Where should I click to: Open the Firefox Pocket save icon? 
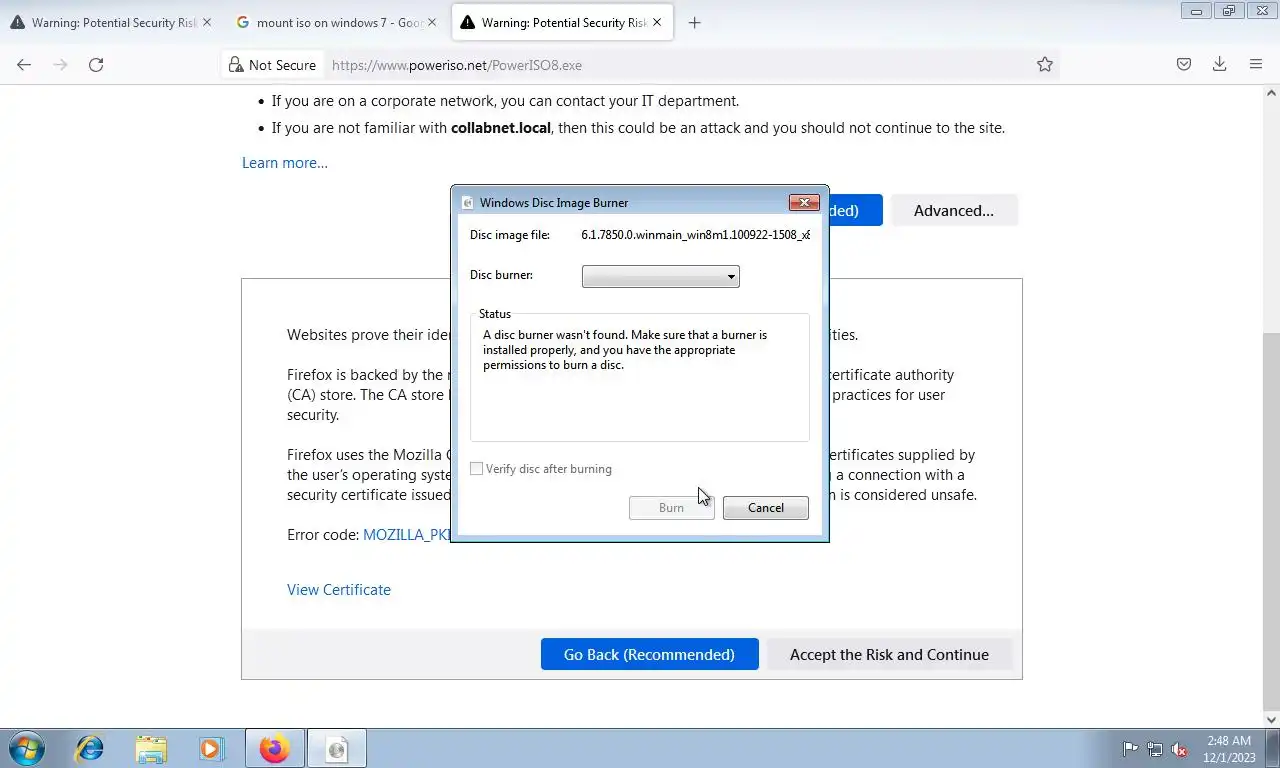[x=1183, y=65]
